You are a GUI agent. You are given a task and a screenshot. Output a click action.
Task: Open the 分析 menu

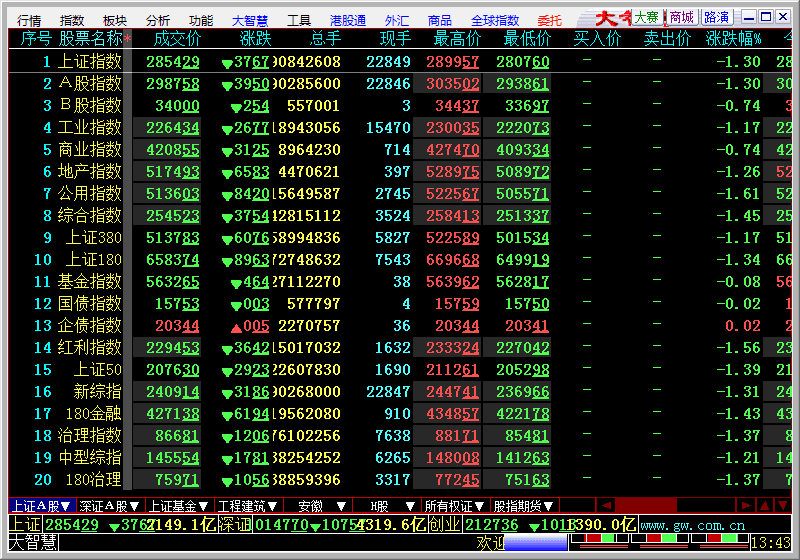[x=157, y=20]
